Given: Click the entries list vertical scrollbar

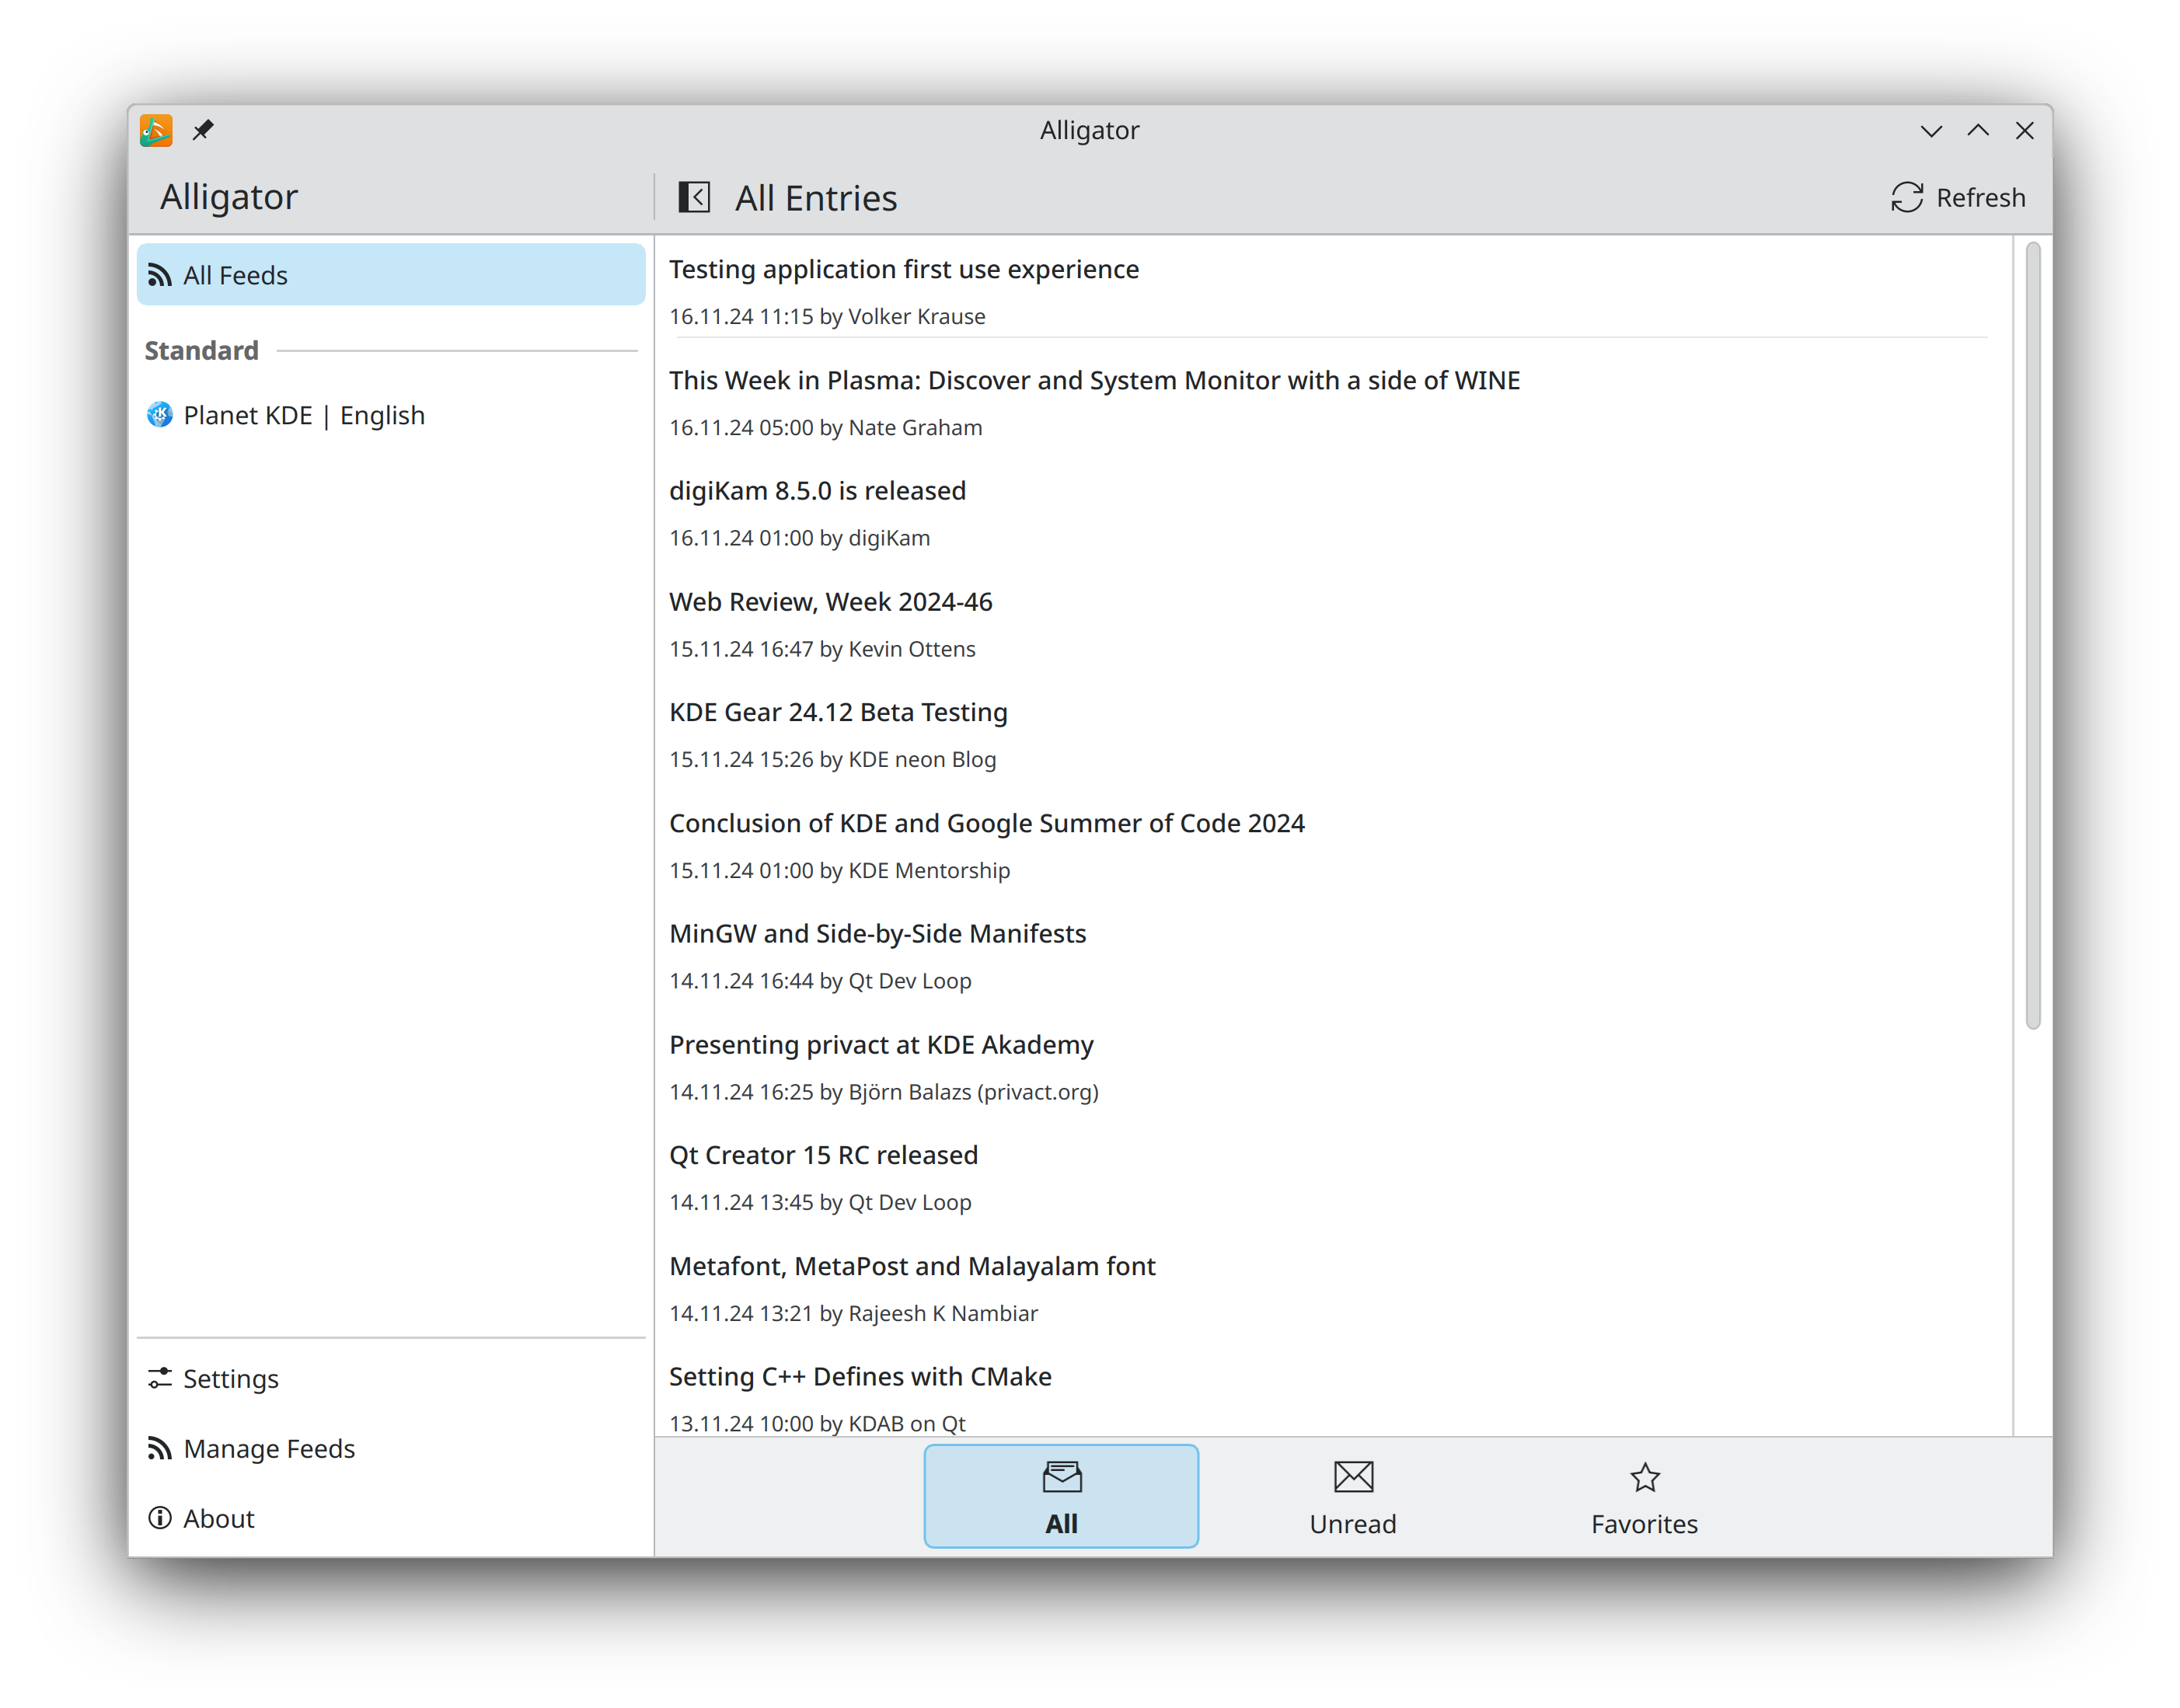Looking at the screenshot, I should click(x=2032, y=635).
